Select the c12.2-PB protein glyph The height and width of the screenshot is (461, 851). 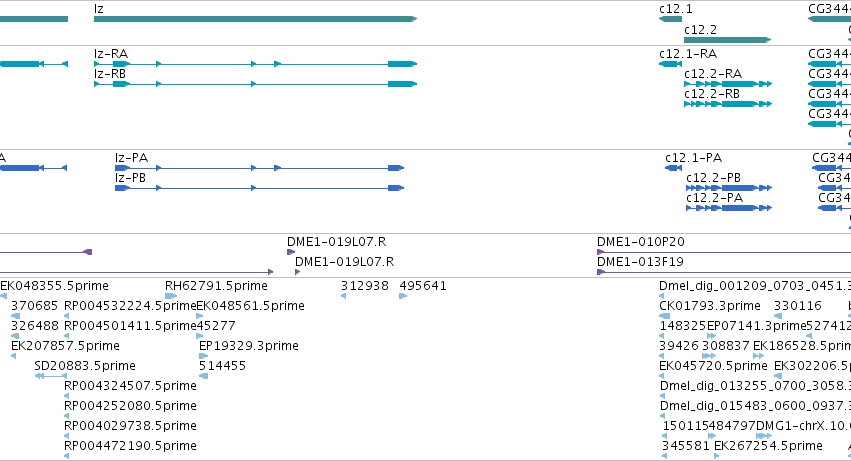[x=729, y=188]
